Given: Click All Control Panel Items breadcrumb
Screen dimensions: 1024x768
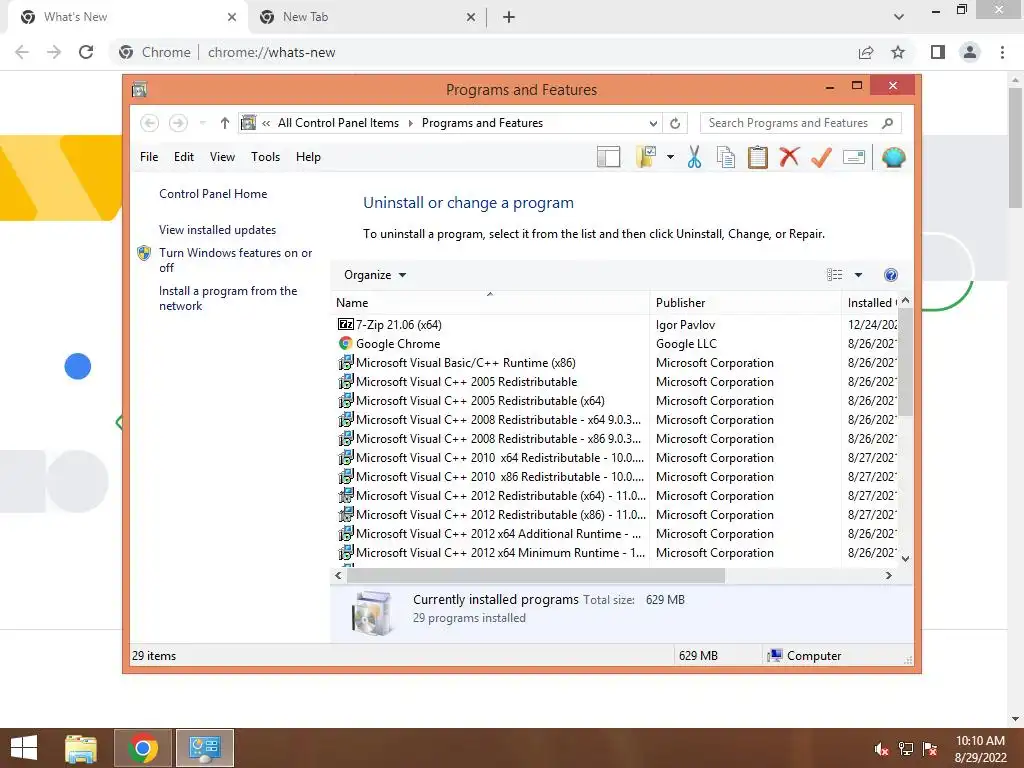Looking at the screenshot, I should (338, 123).
